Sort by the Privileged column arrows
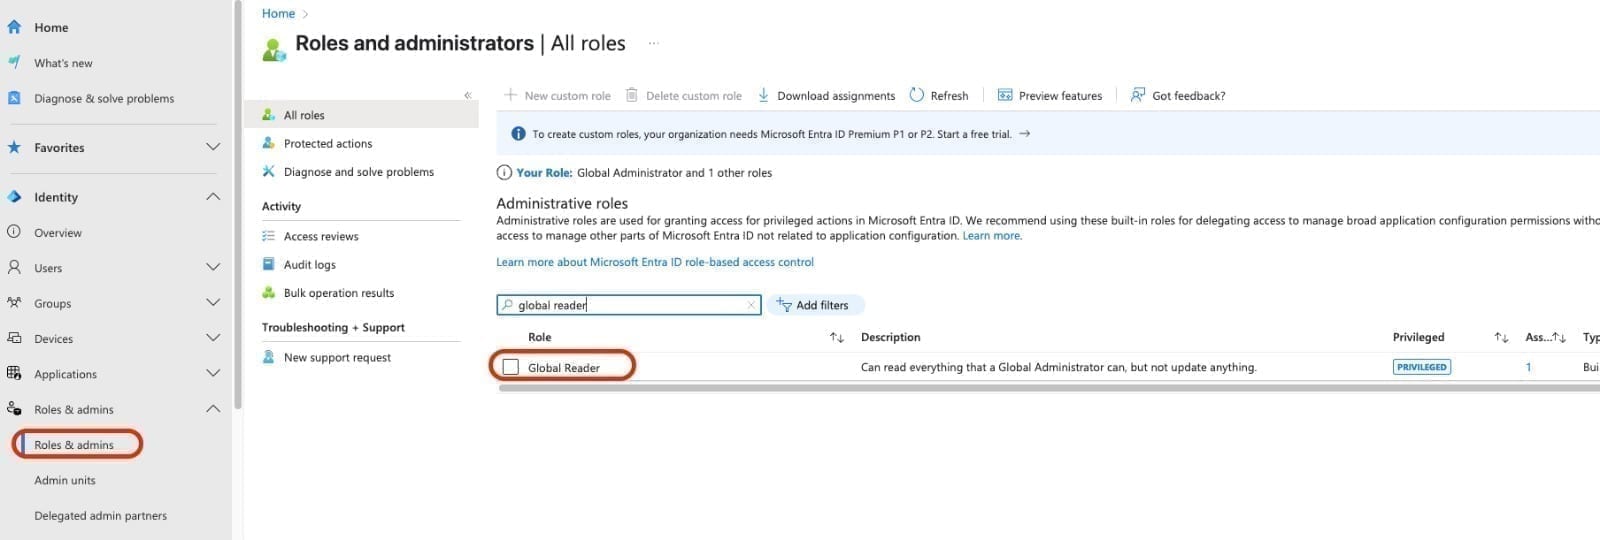The height and width of the screenshot is (540, 1600). [1500, 337]
